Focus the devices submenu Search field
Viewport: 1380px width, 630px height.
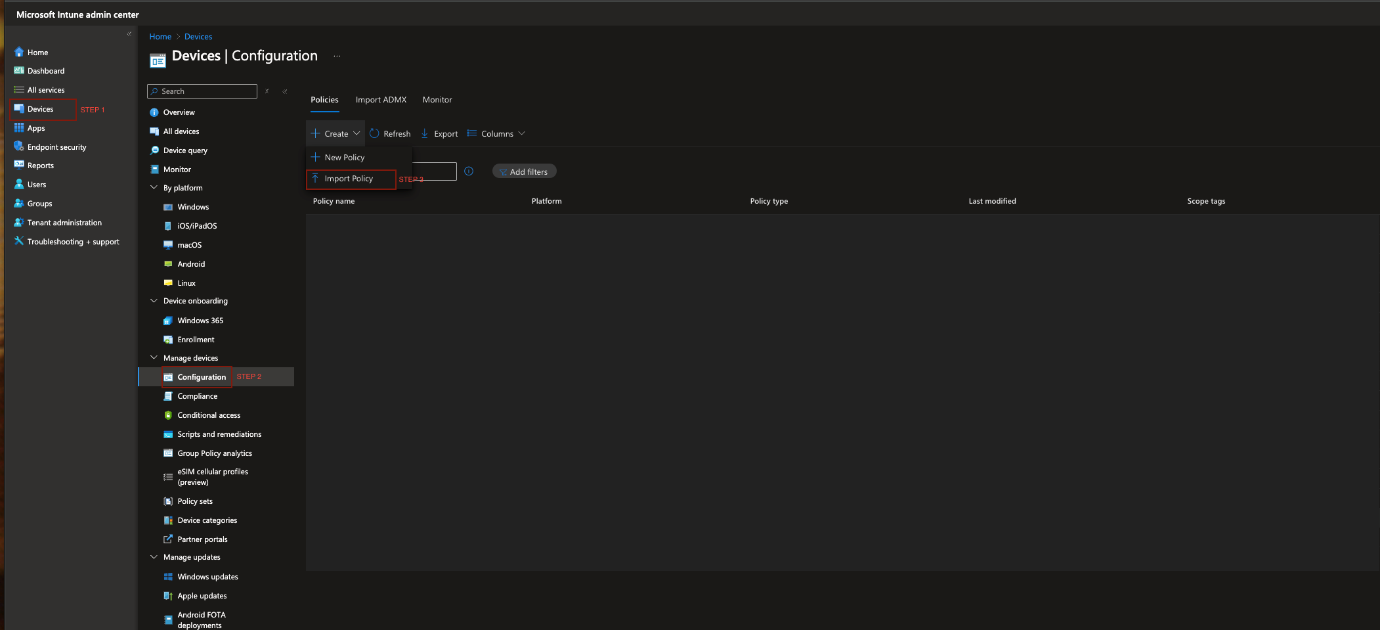tap(202, 91)
